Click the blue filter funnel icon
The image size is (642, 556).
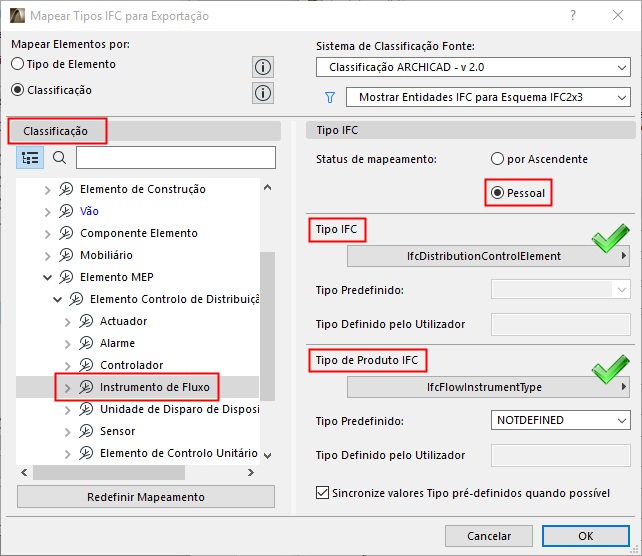coord(328,98)
